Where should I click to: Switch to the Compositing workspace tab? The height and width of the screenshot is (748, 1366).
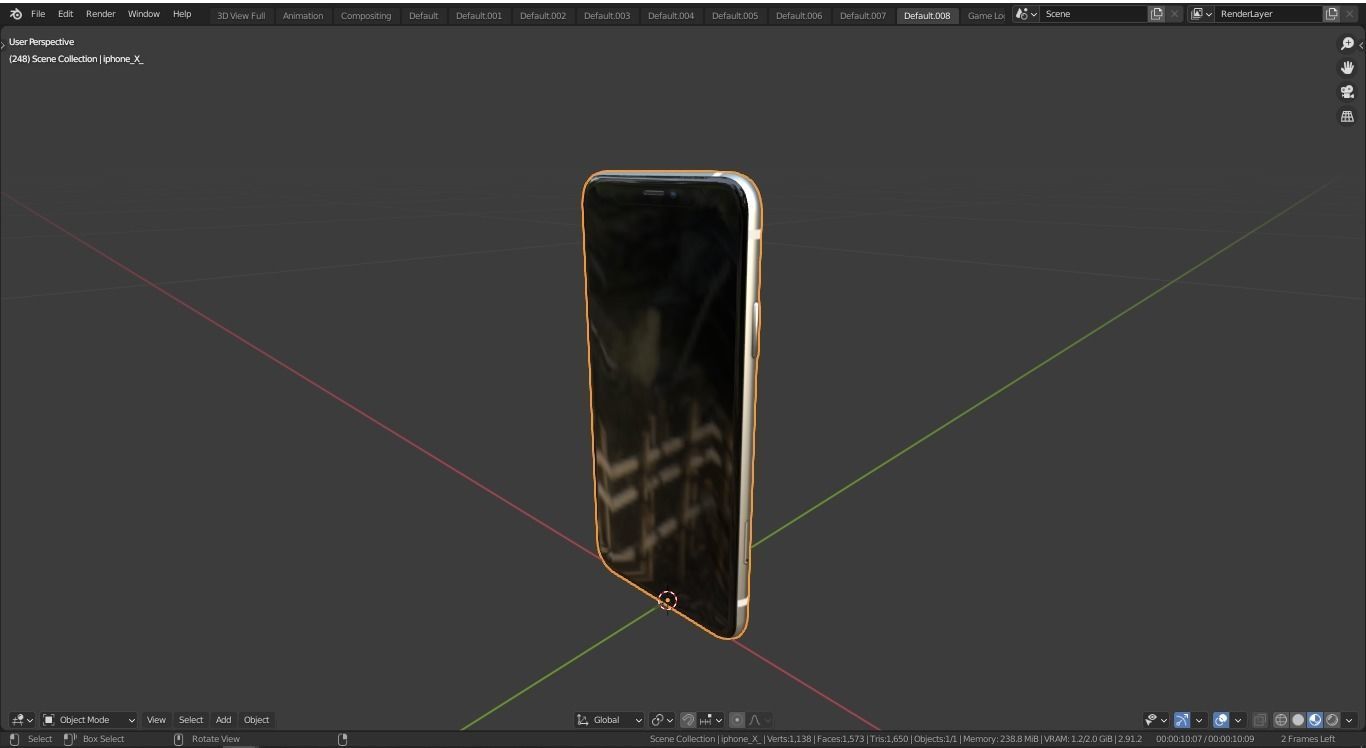(366, 15)
